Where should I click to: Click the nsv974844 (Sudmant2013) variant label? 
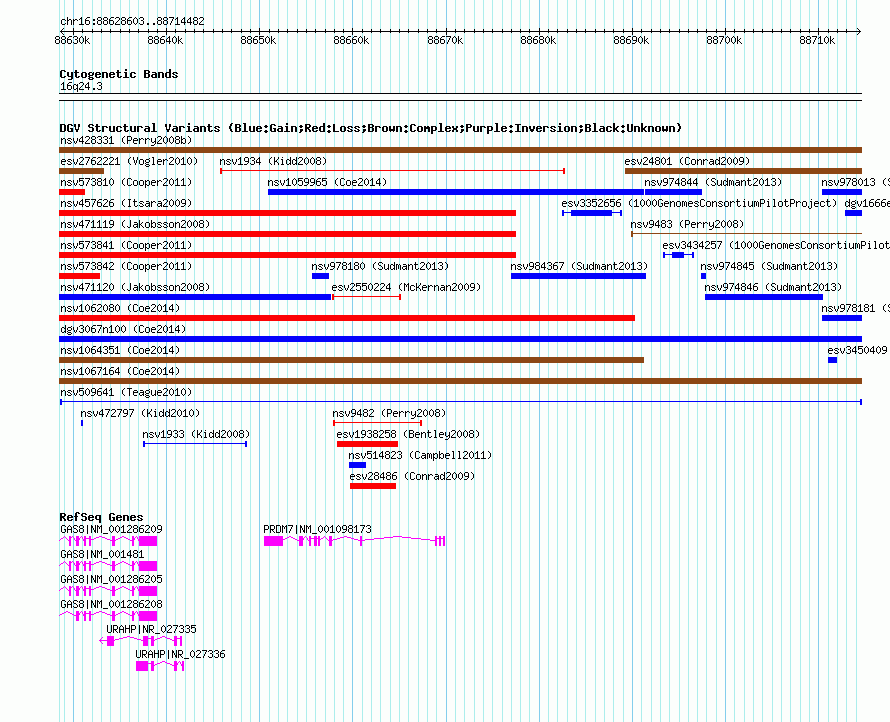coord(713,182)
